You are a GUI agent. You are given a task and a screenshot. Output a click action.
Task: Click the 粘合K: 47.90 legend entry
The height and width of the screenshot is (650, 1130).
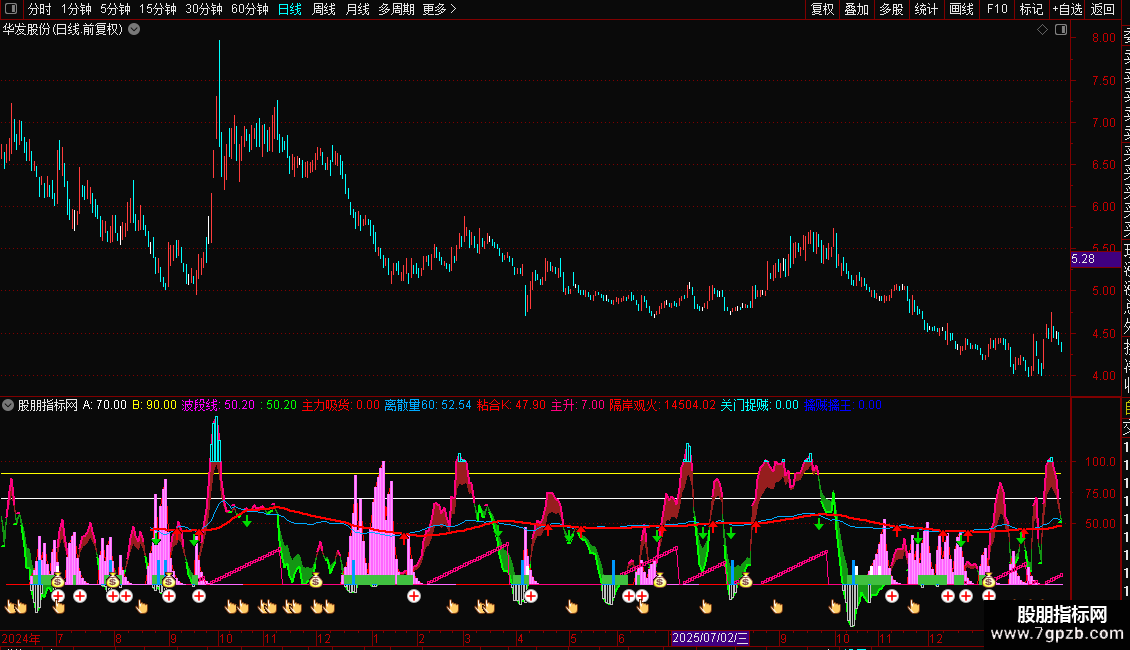coord(512,405)
